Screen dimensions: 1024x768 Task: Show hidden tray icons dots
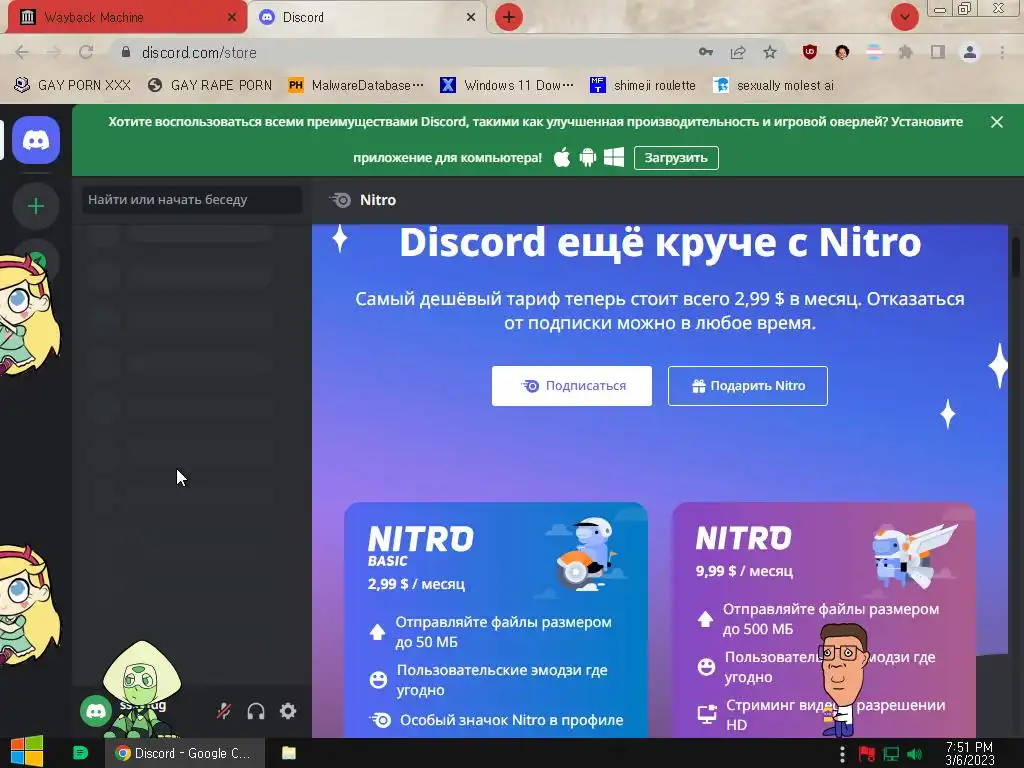tap(842, 754)
